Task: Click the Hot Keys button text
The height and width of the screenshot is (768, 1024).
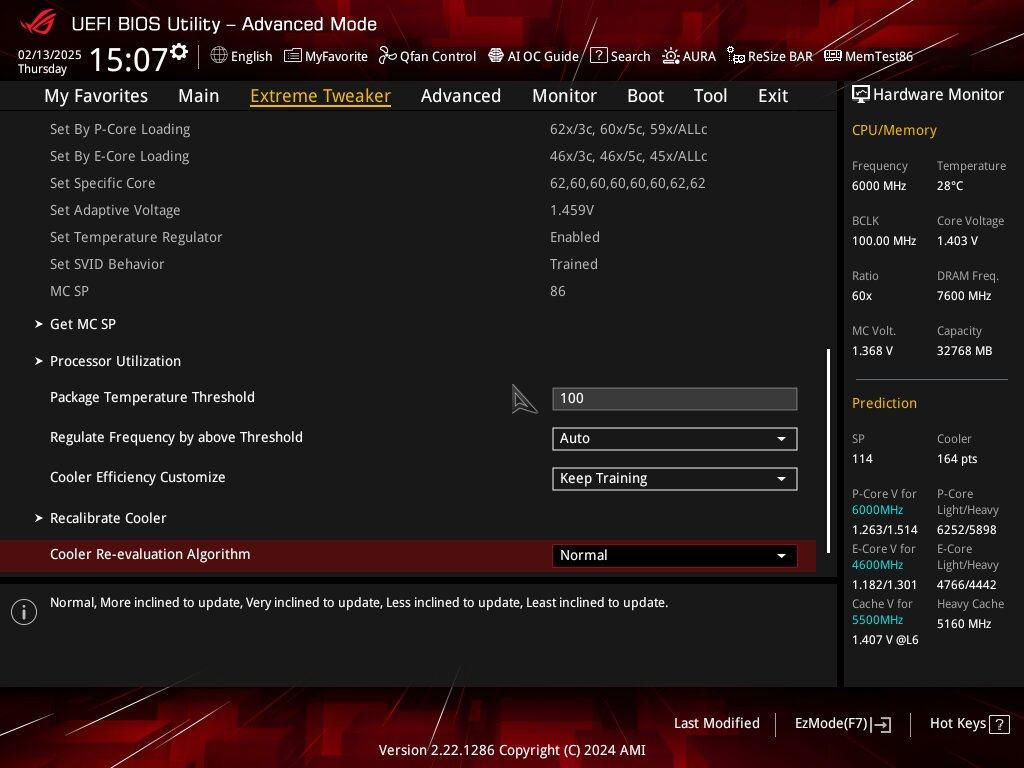Action: click(x=957, y=724)
